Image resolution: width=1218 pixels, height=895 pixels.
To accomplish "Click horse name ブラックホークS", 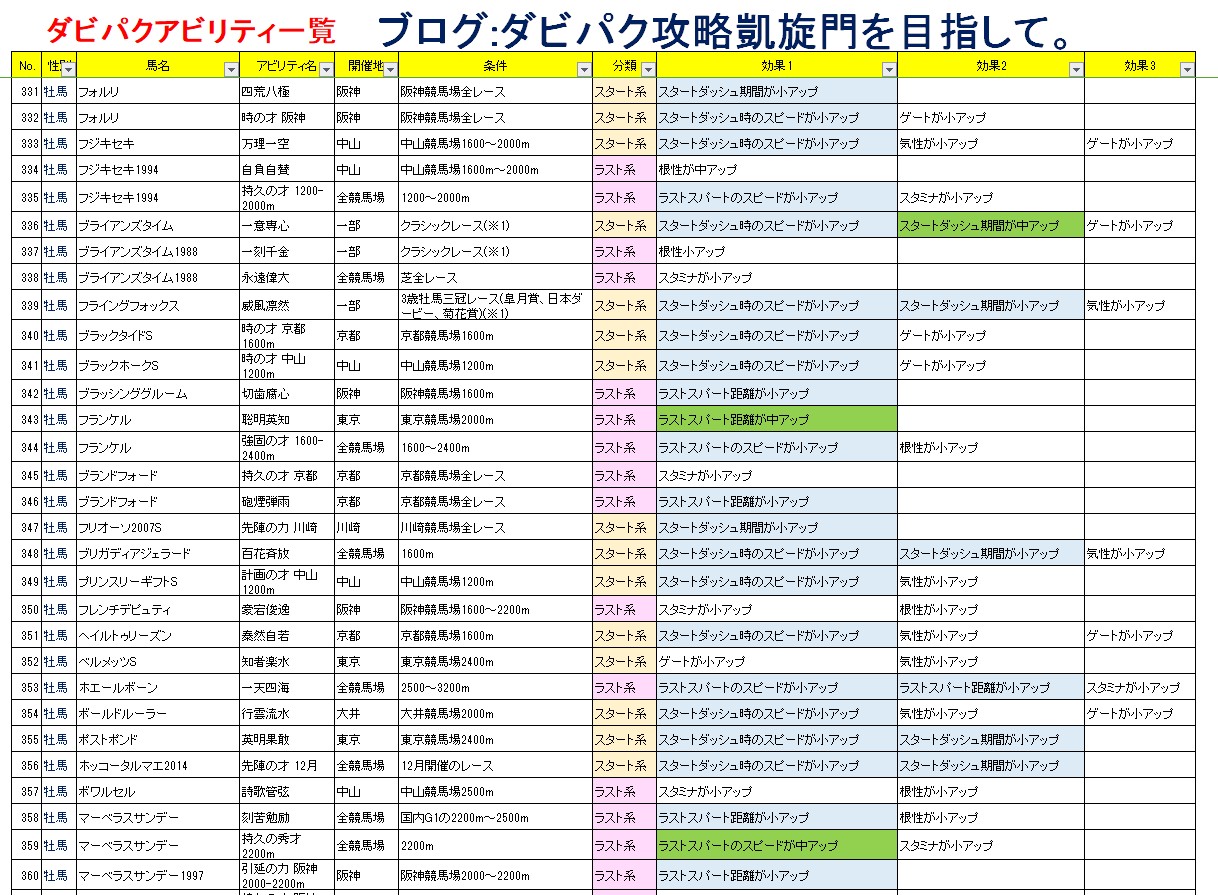I will (x=118, y=365).
